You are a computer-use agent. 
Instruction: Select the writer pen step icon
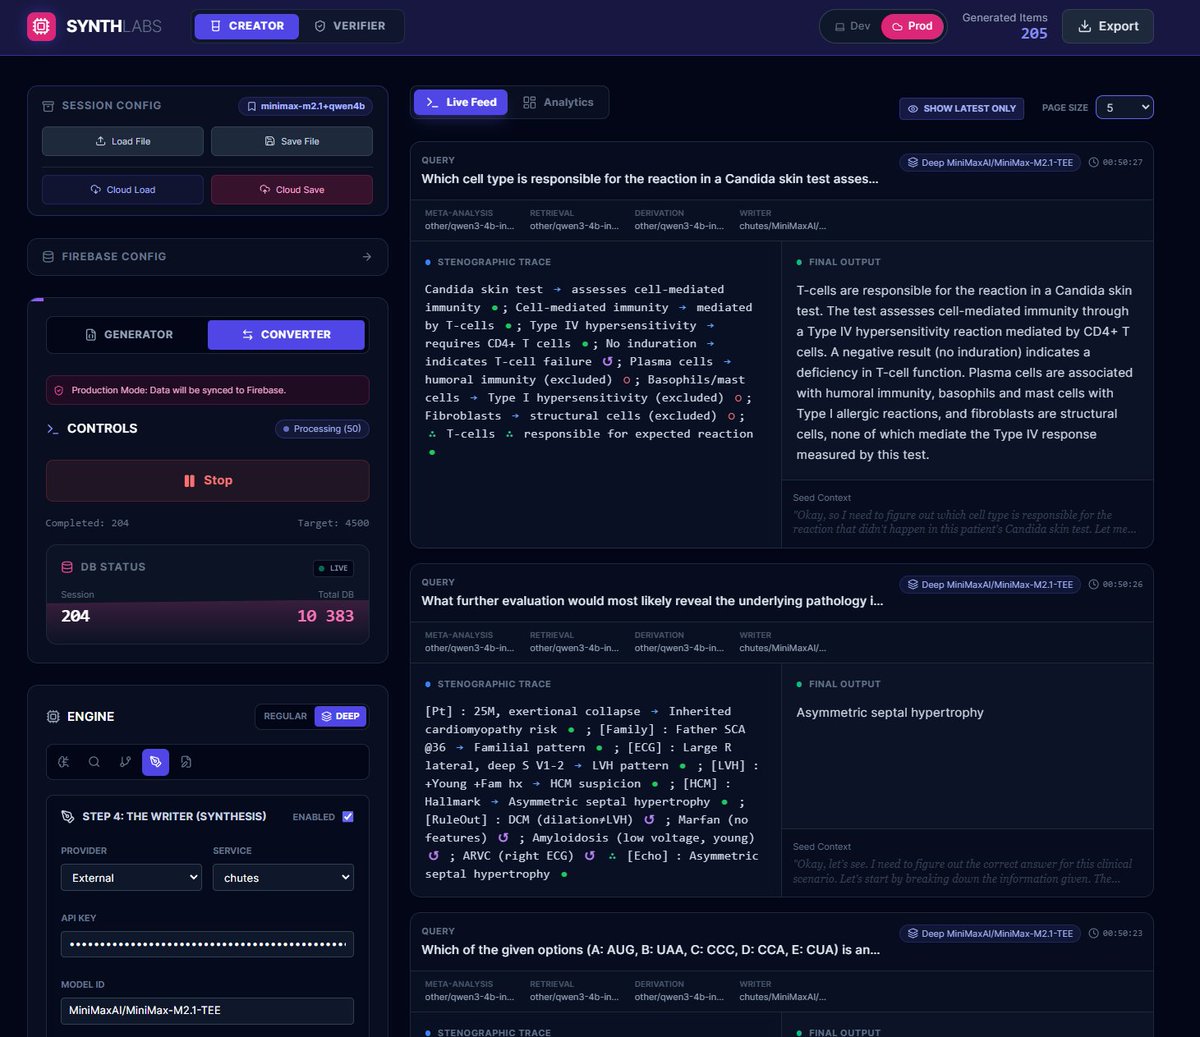(155, 762)
